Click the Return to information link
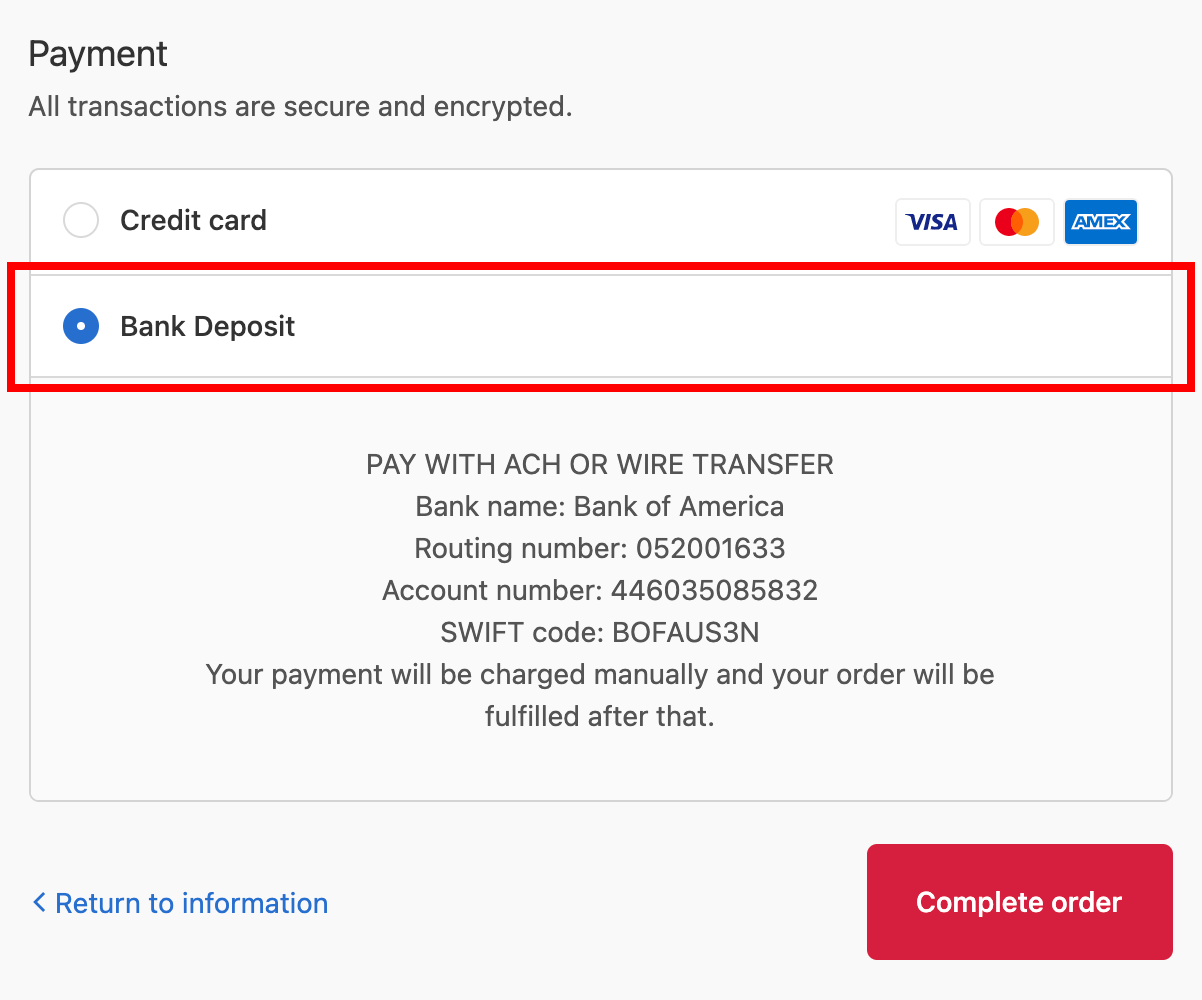This screenshot has height=1000, width=1202. pyautogui.click(x=190, y=902)
